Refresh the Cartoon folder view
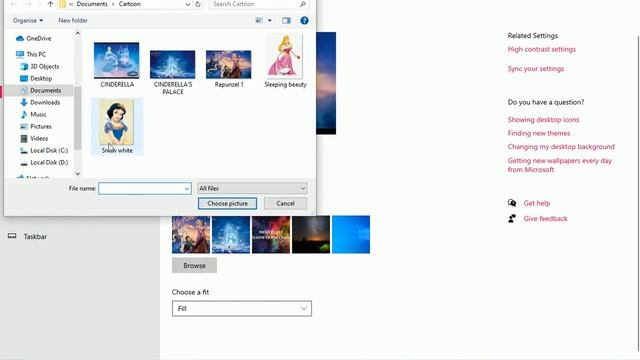 [x=198, y=4]
